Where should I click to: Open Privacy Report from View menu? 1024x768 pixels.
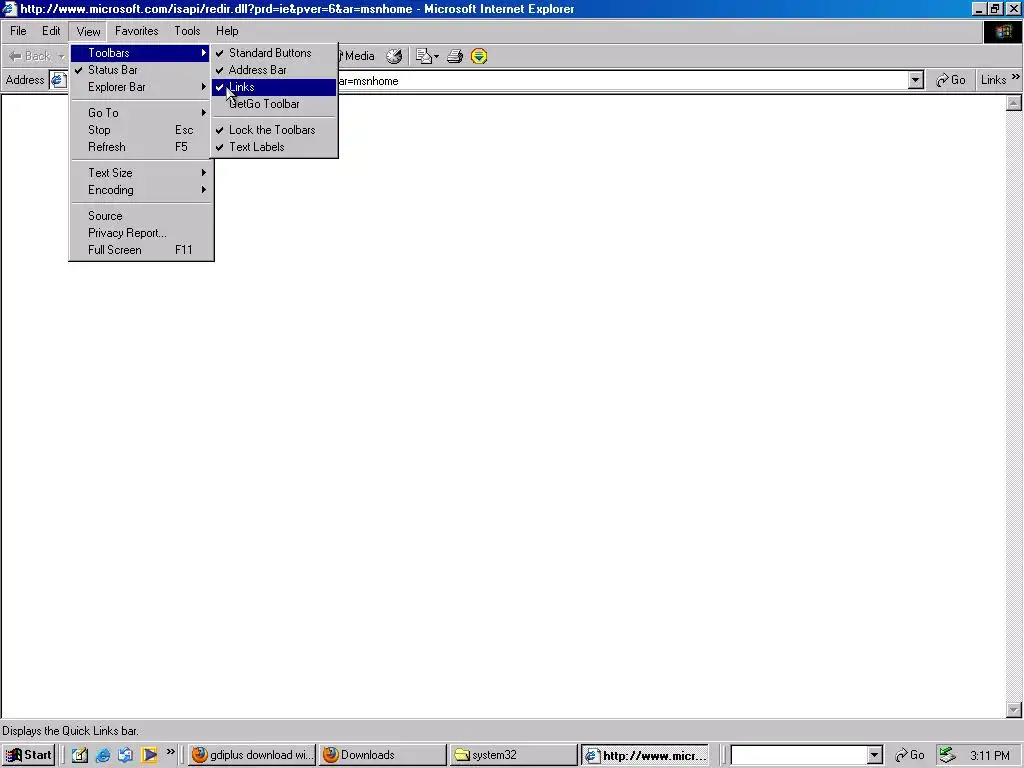pos(141,233)
